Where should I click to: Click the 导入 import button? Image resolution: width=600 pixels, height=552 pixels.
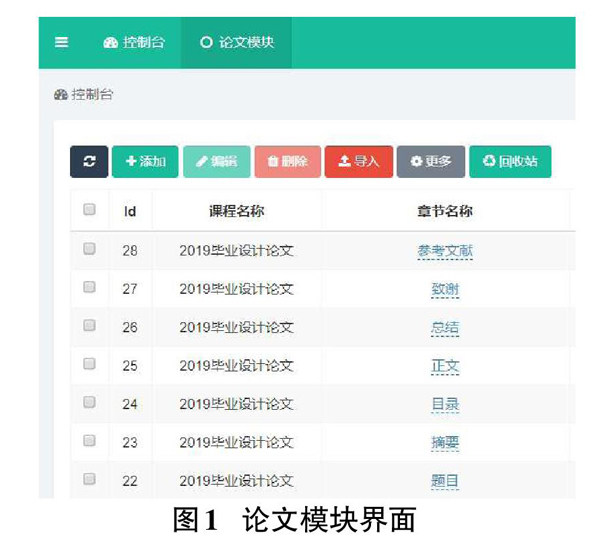point(358,161)
